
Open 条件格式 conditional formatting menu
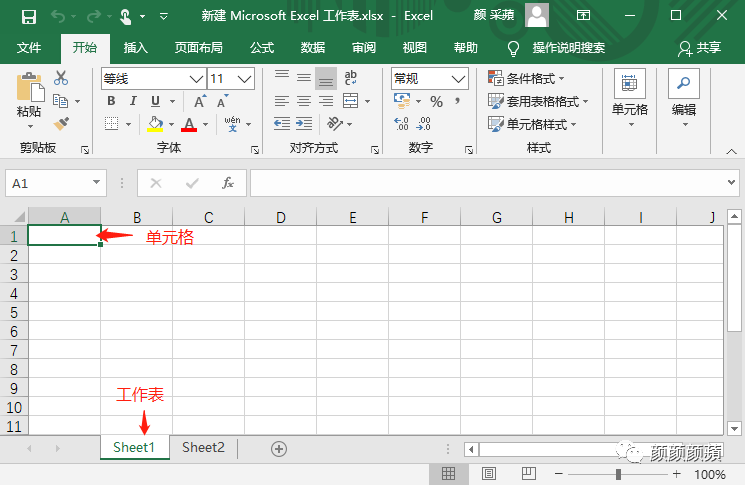[x=526, y=78]
